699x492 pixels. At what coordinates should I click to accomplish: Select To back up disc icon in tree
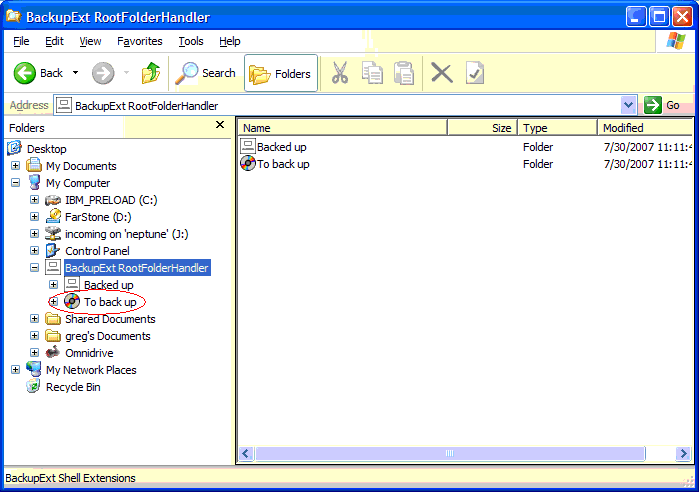(x=72, y=301)
